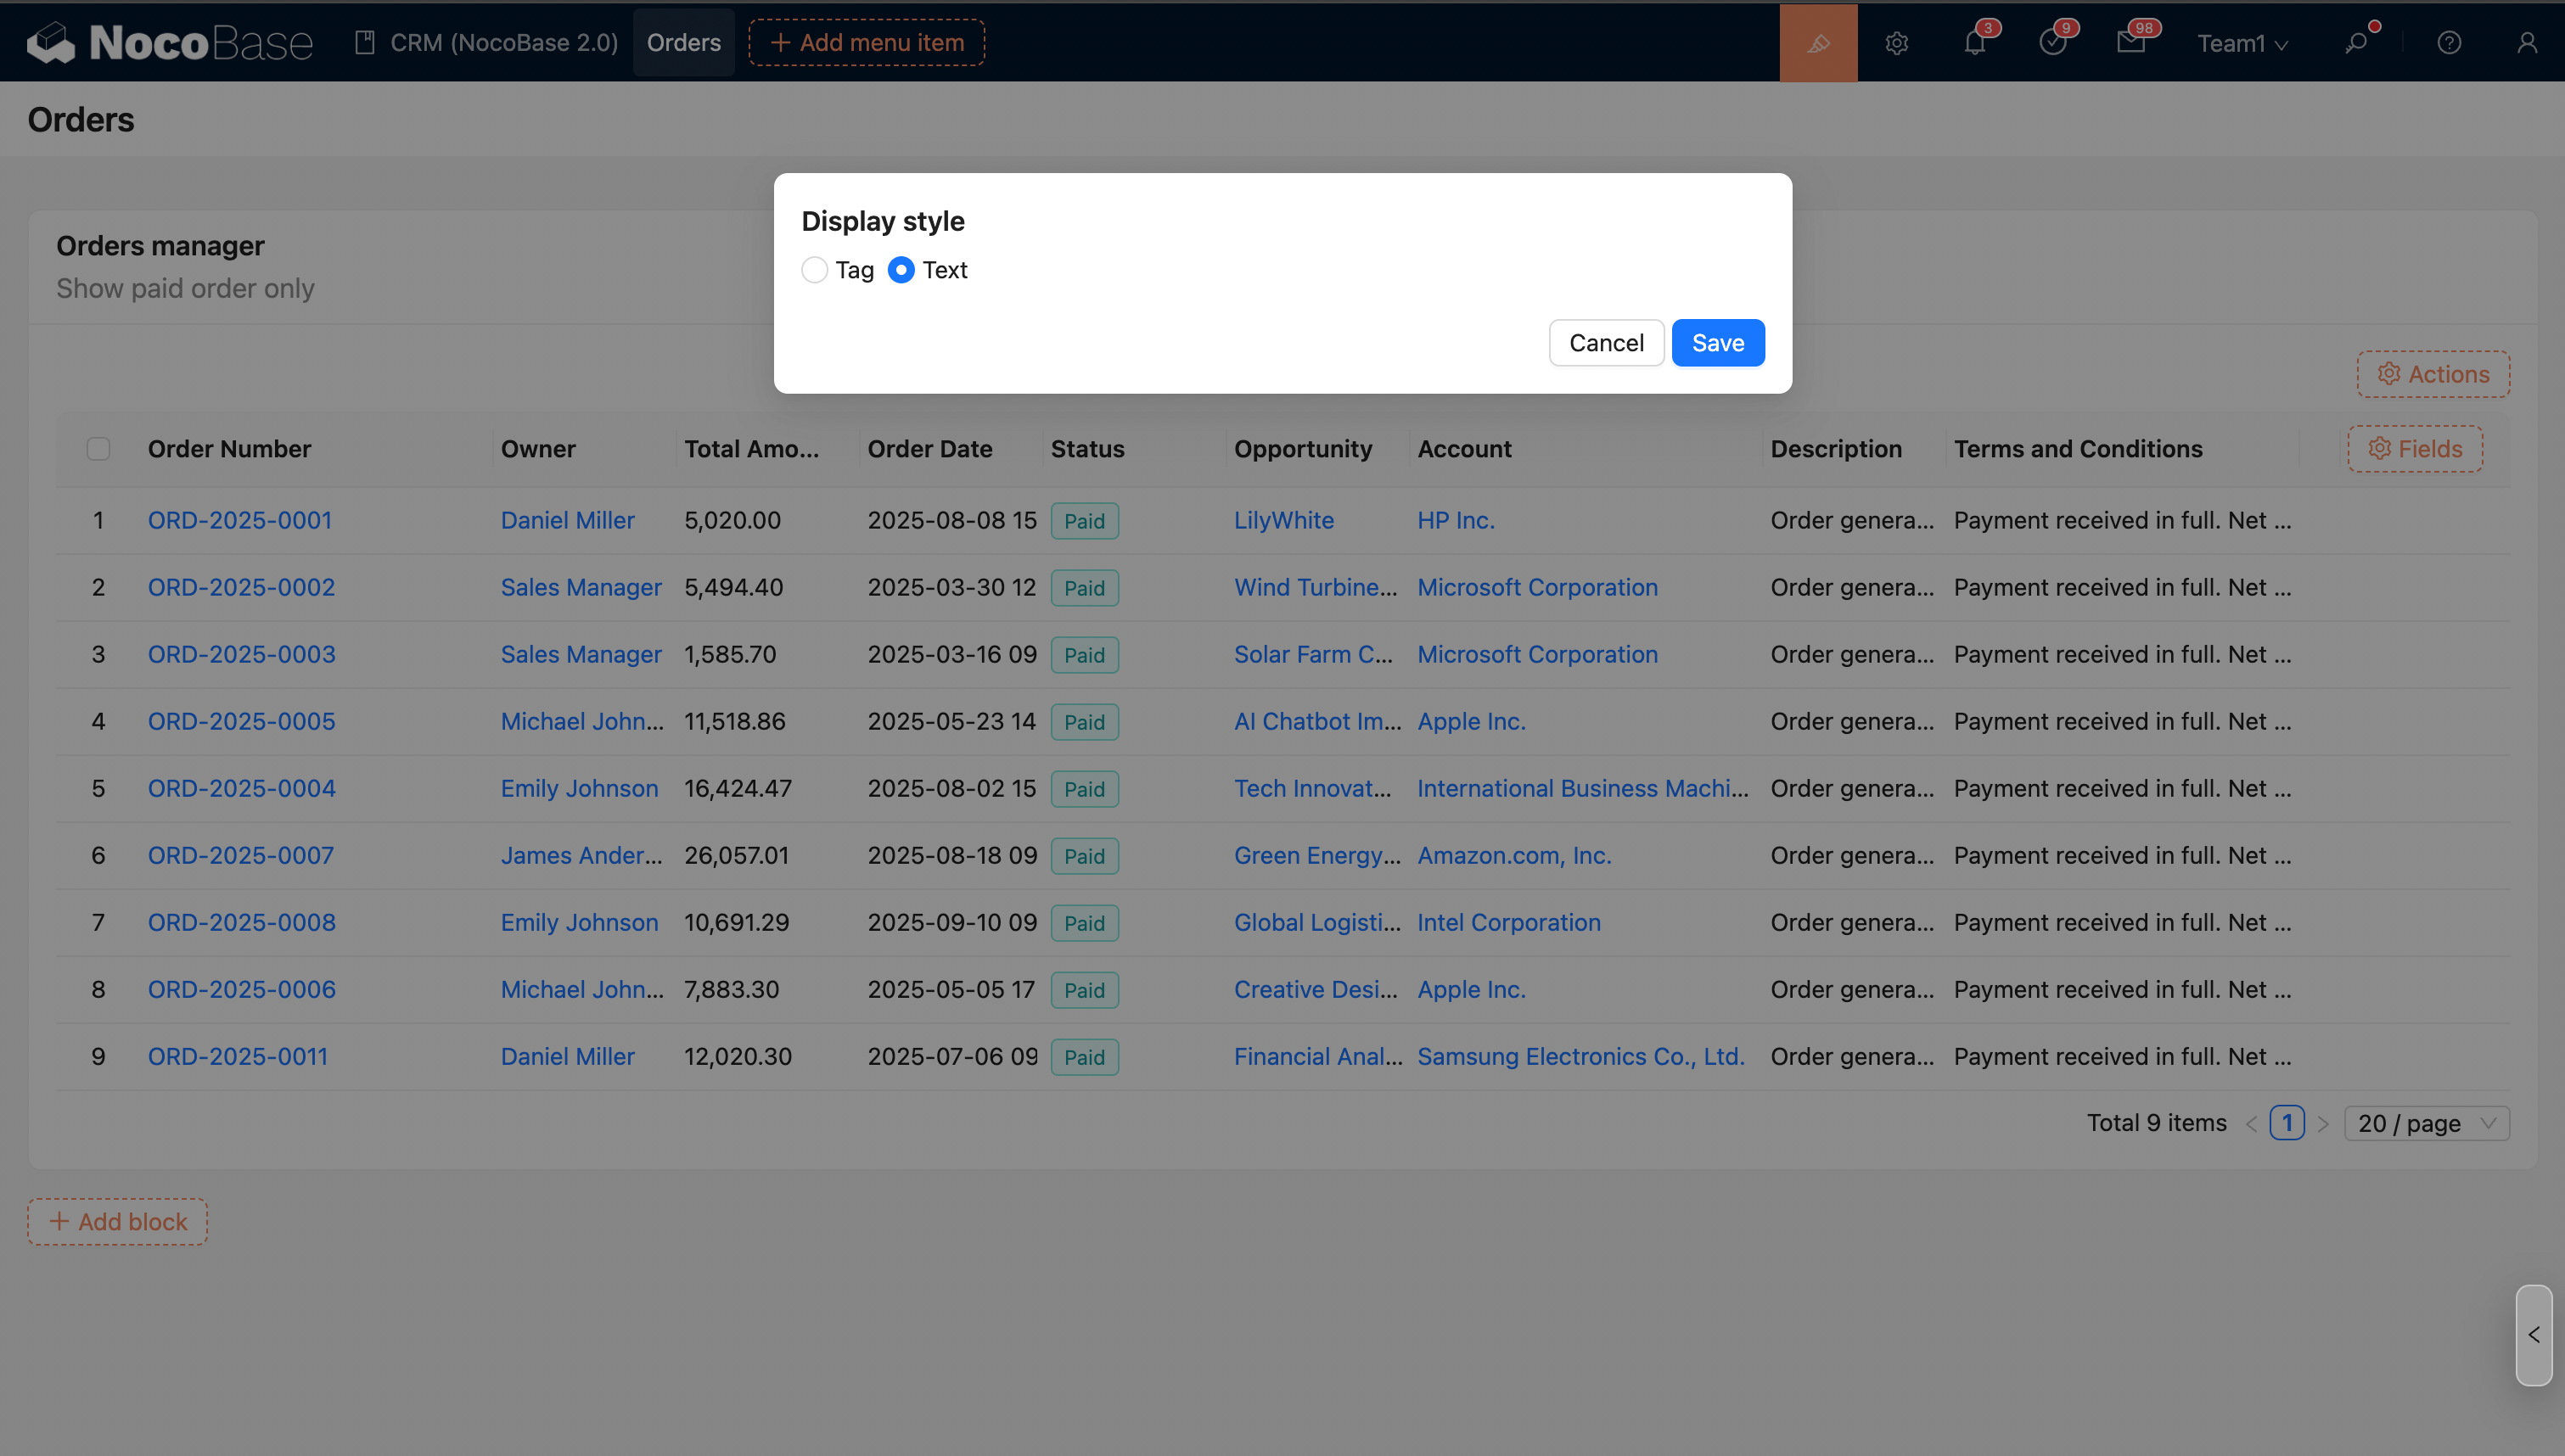The width and height of the screenshot is (2565, 1456).
Task: Open the 20 / page size dropdown
Action: coord(2427,1123)
